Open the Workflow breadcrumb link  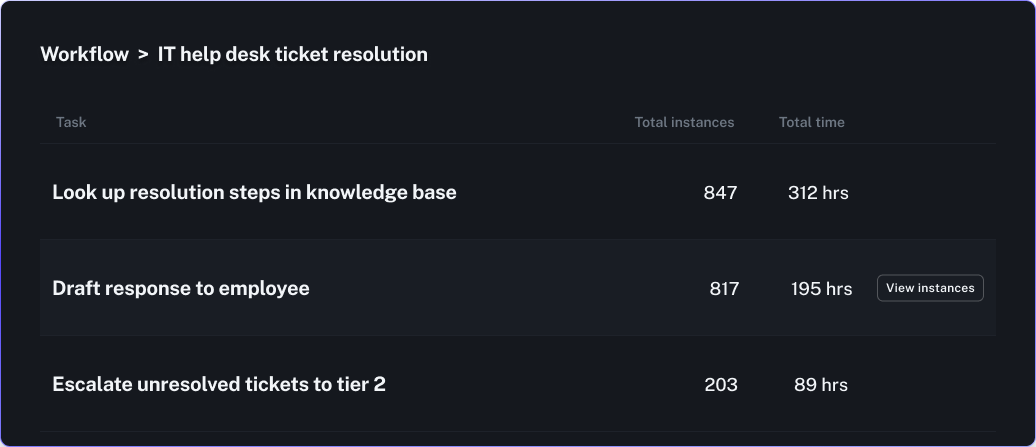pyautogui.click(x=84, y=55)
